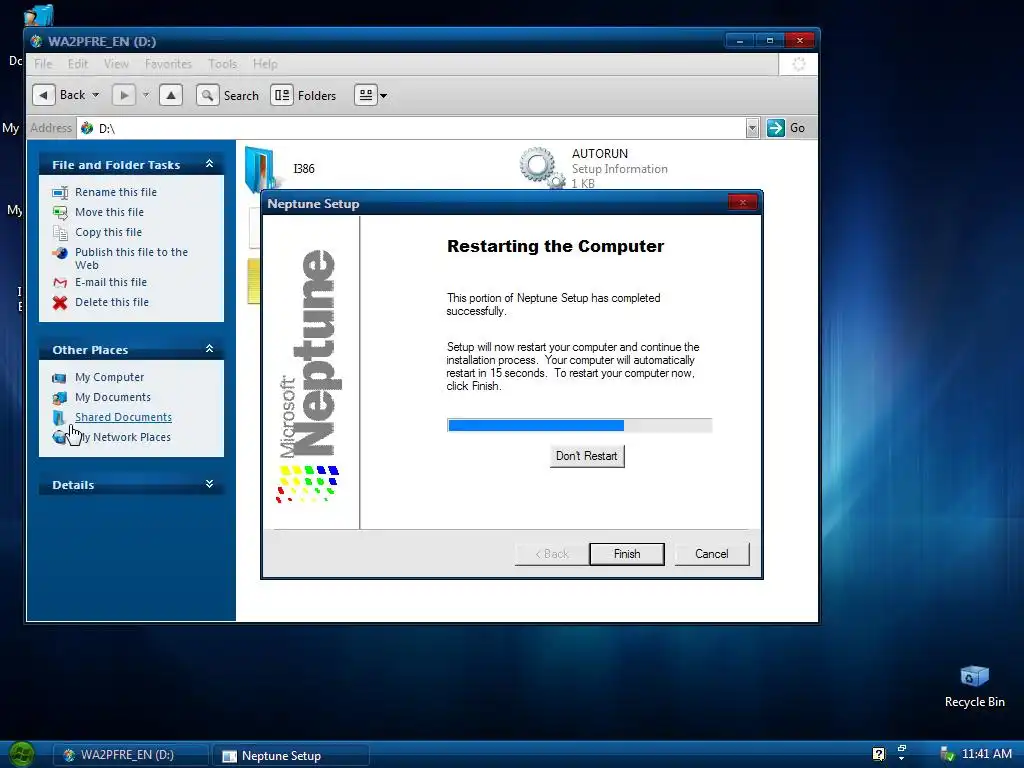This screenshot has width=1024, height=768.
Task: Open the Favorites menu
Action: [168, 64]
